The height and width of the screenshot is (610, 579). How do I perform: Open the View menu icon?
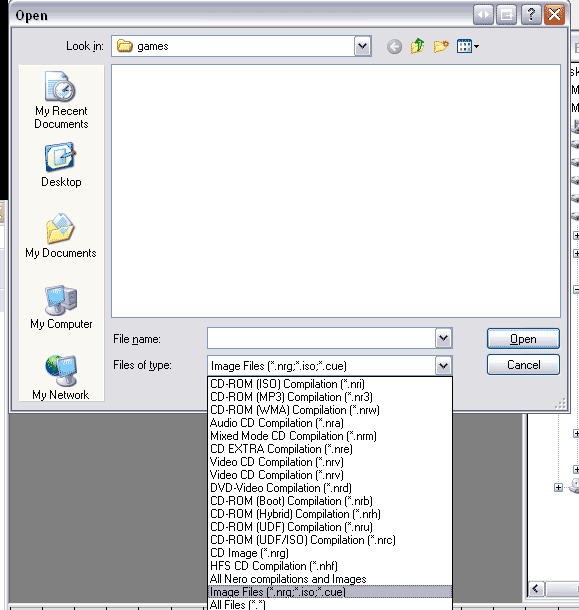[468, 46]
